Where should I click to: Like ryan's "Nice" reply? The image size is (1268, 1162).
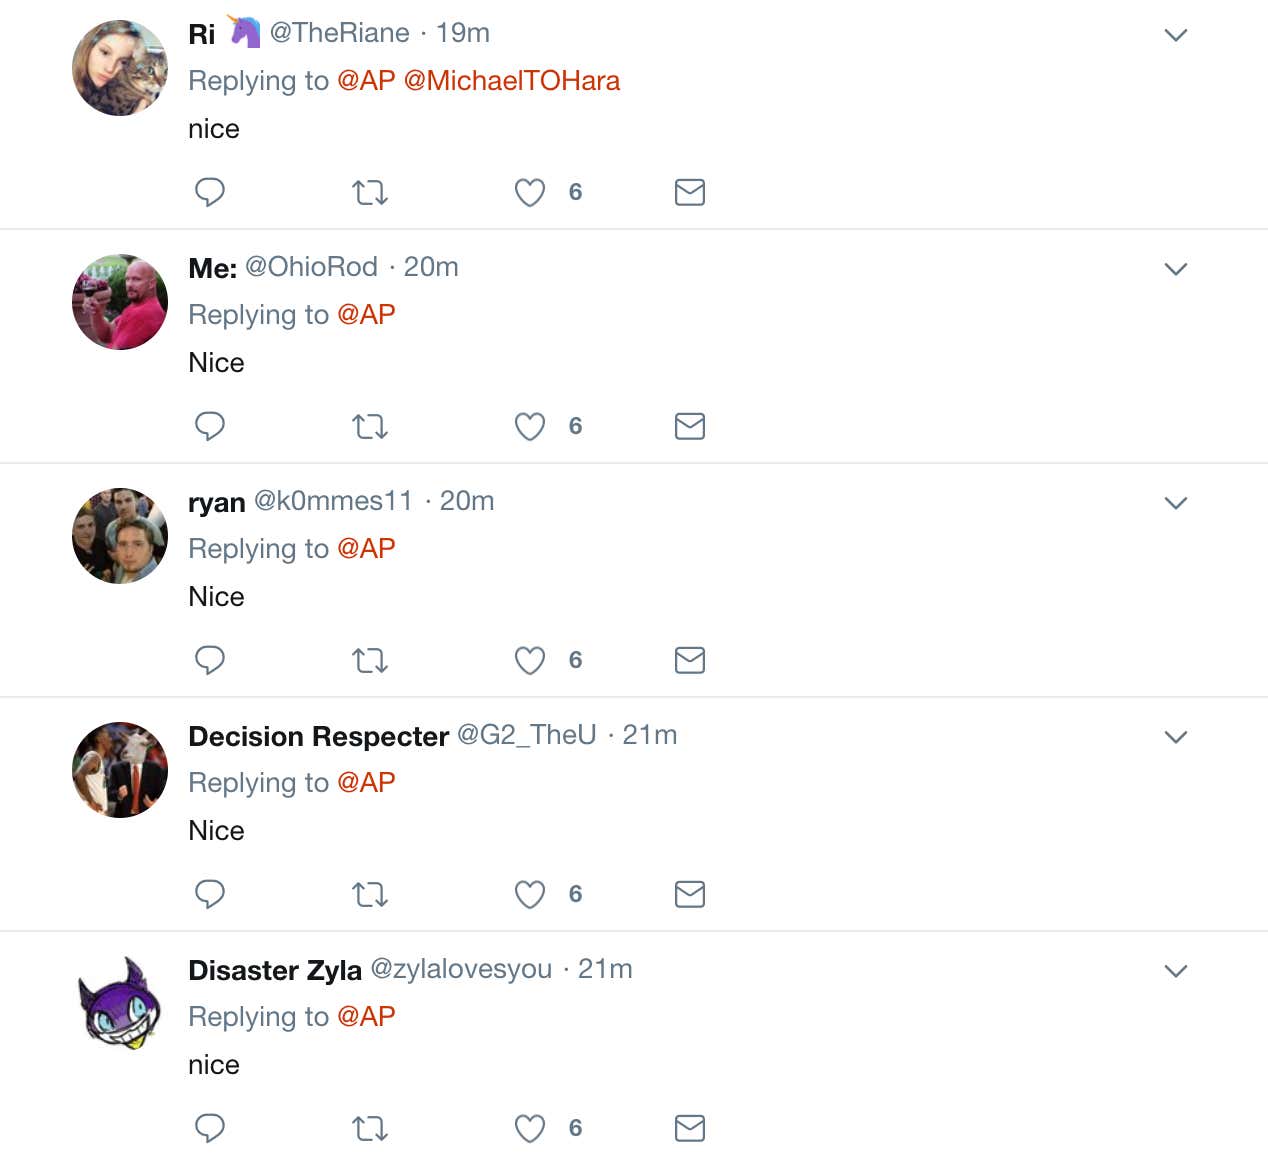coord(530,660)
